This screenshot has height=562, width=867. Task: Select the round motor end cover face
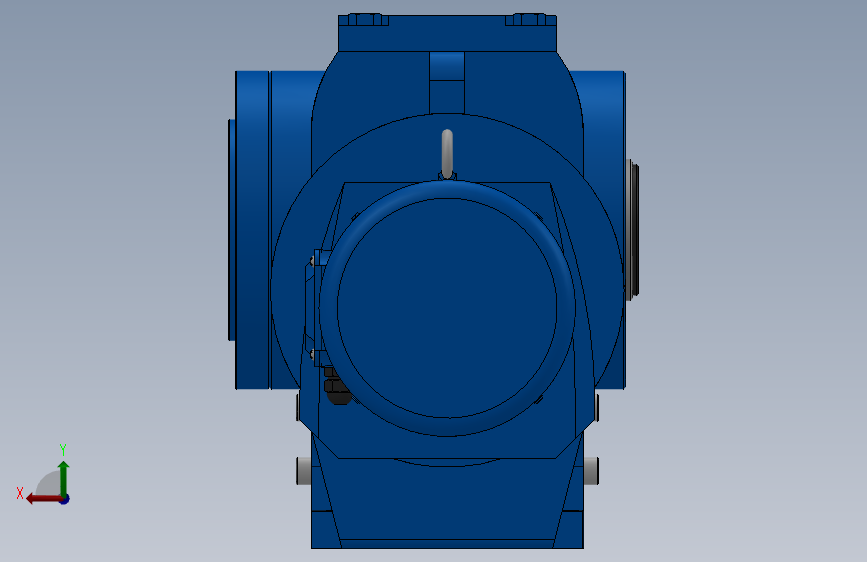pos(447,308)
